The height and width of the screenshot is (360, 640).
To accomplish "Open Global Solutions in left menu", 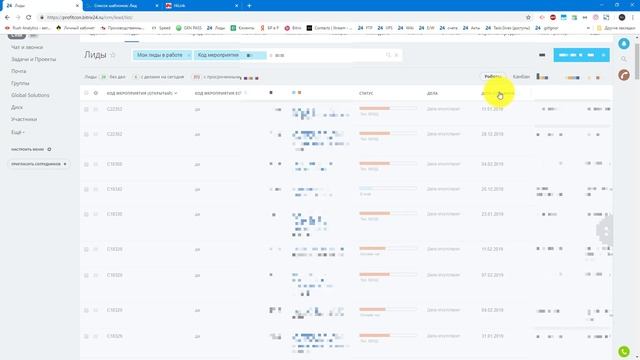I will coord(30,95).
